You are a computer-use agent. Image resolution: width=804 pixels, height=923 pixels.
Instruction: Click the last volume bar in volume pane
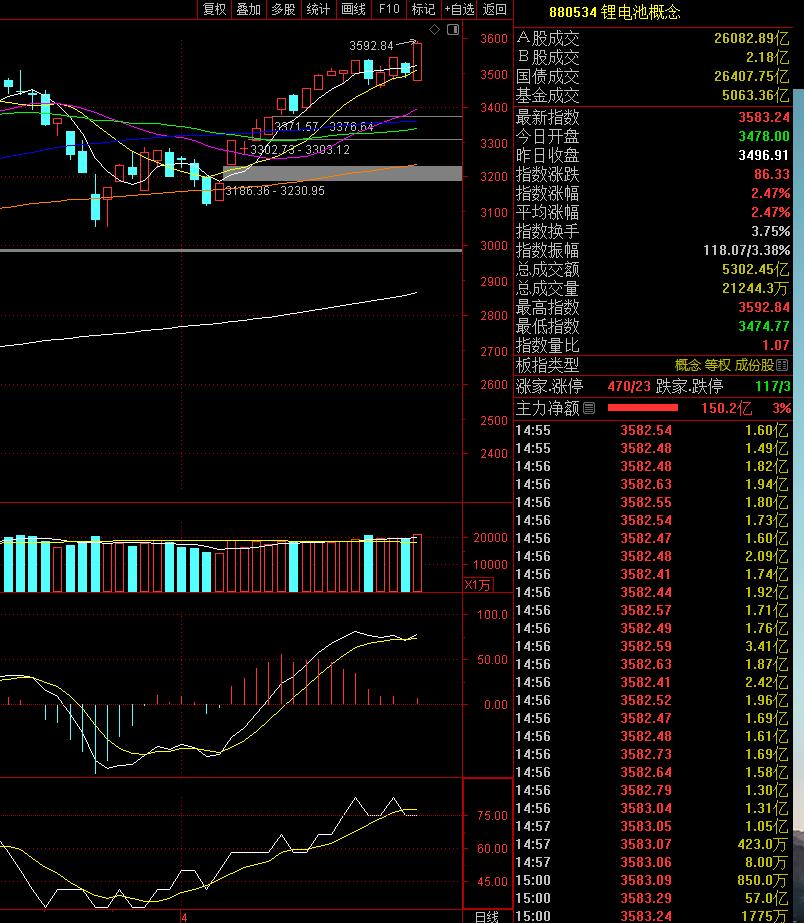click(417, 563)
